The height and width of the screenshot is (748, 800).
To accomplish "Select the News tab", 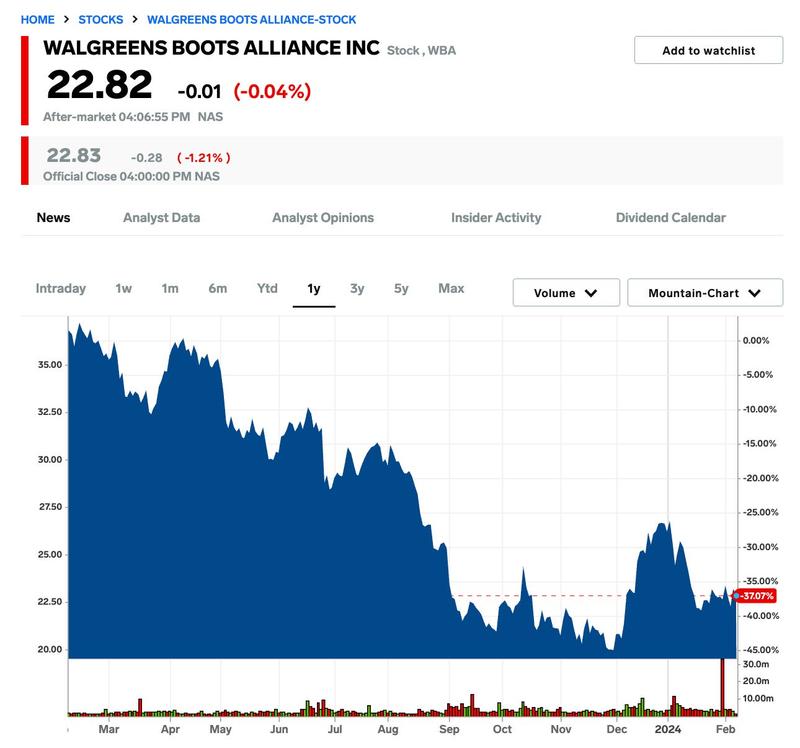I will pos(54,218).
